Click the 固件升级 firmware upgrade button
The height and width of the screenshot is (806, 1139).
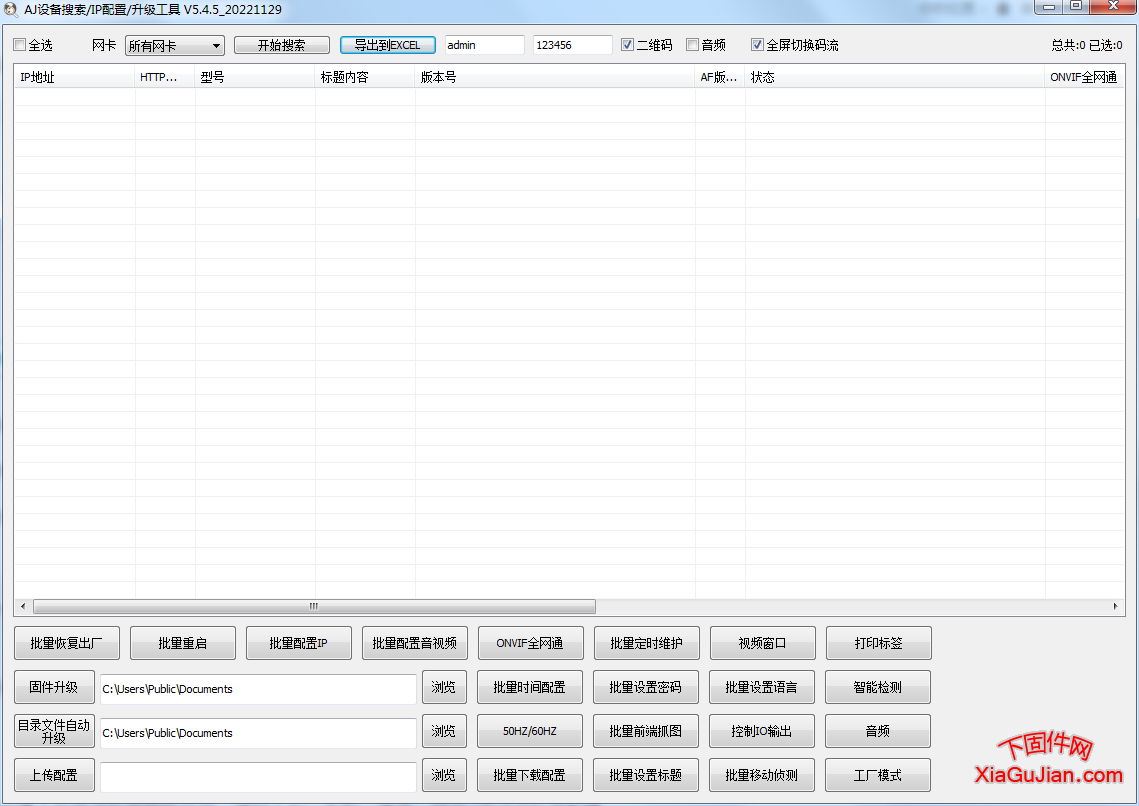point(54,688)
